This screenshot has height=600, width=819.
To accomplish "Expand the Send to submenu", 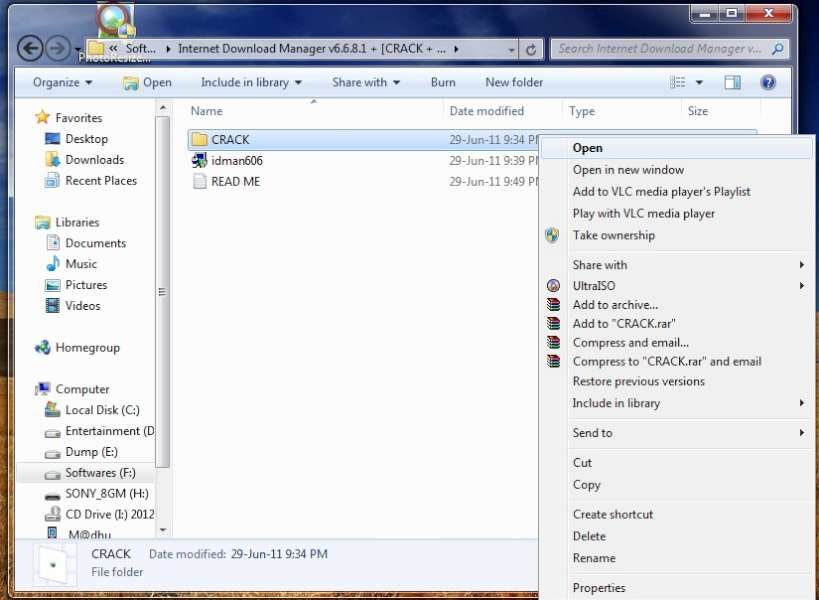I will click(801, 432).
